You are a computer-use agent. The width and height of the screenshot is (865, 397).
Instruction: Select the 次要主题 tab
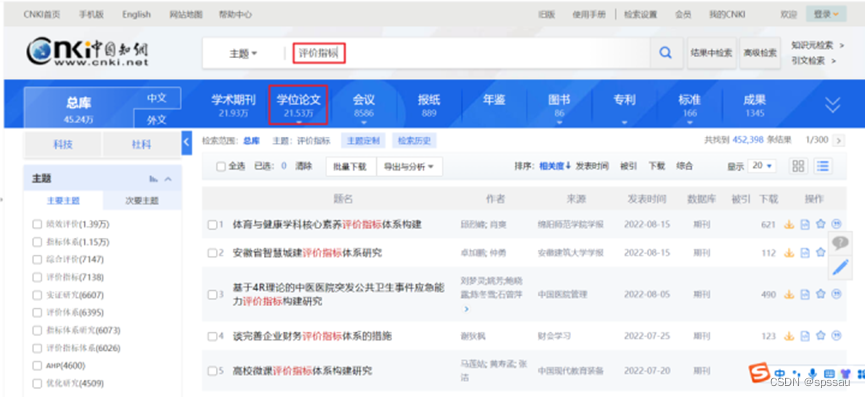pyautogui.click(x=142, y=201)
